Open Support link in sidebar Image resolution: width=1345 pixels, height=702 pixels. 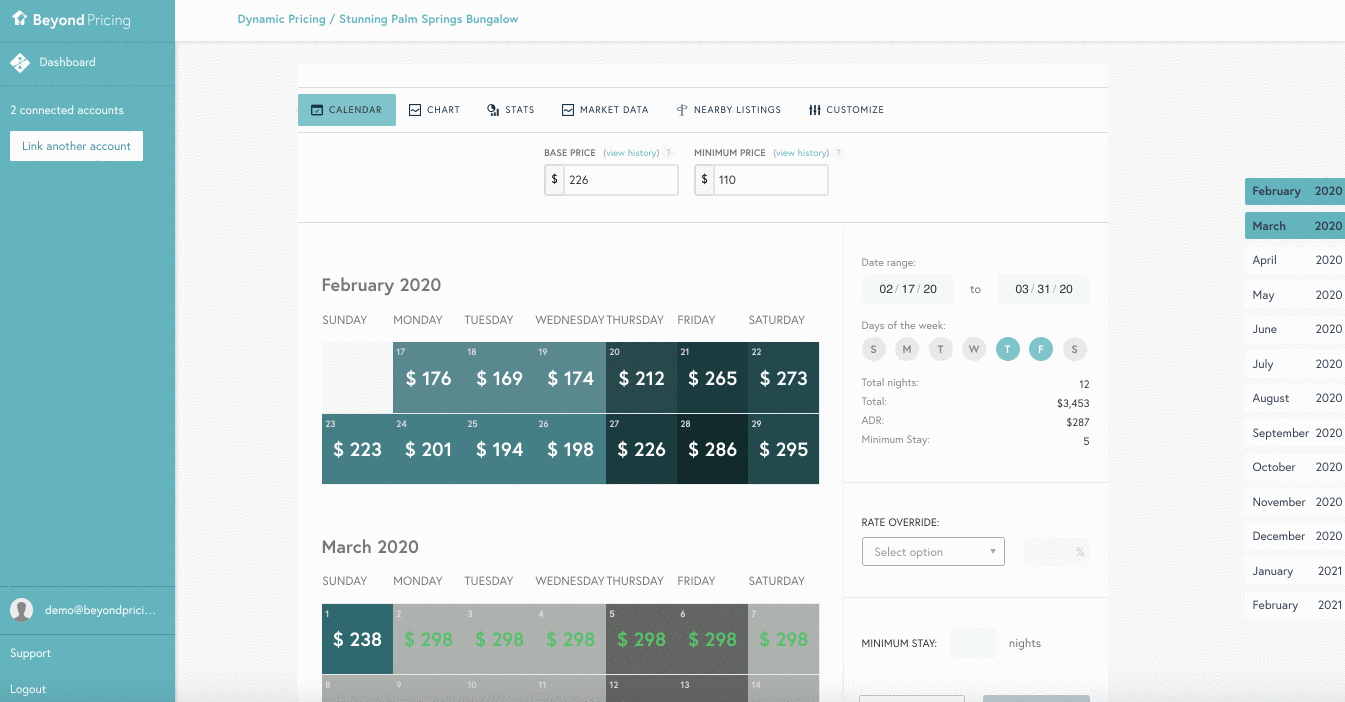click(x=31, y=653)
